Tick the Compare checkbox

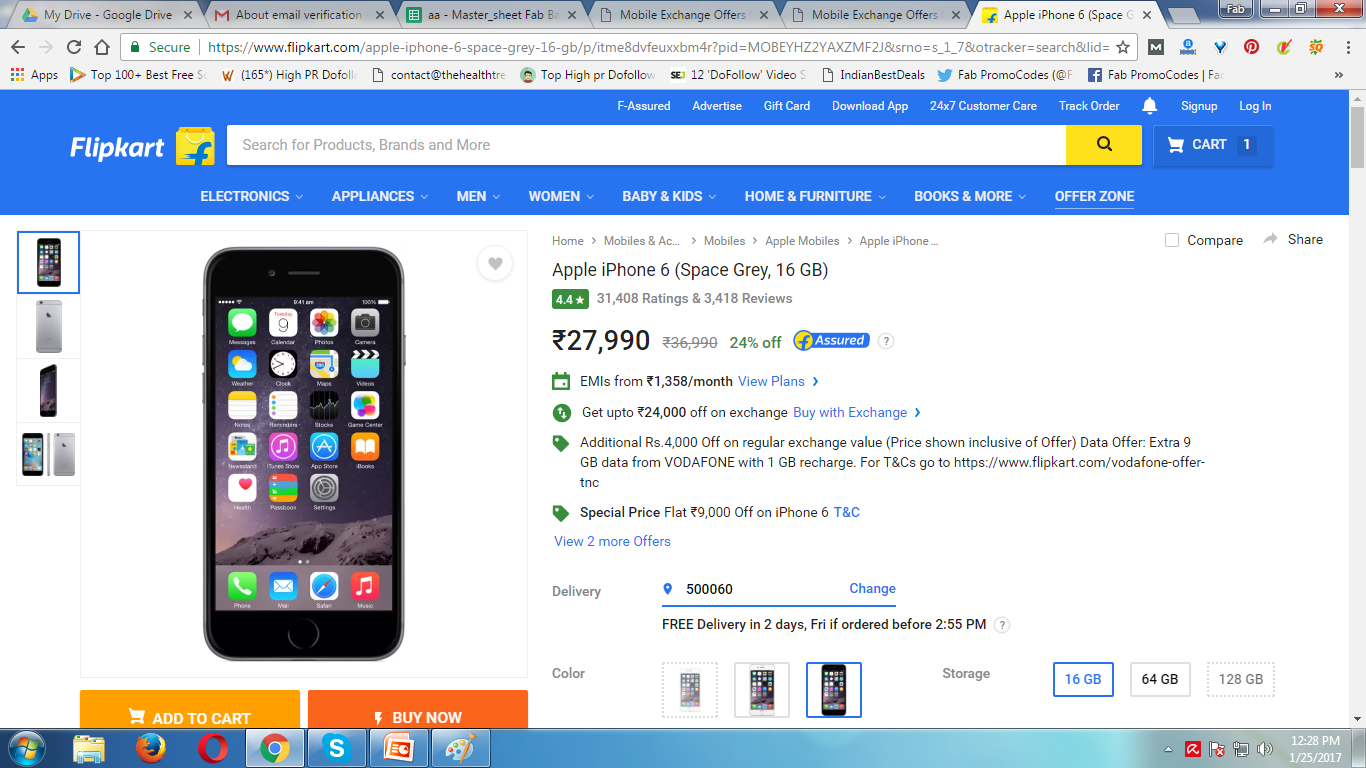1172,240
